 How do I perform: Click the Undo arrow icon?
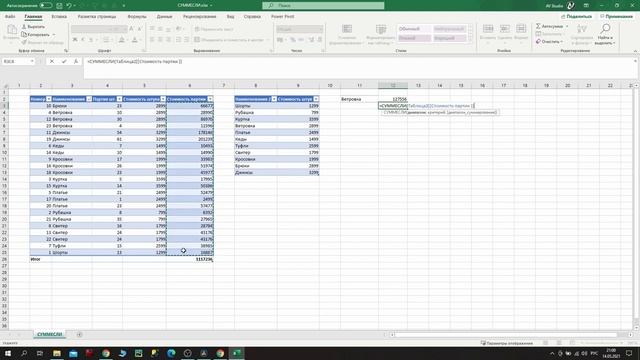pyautogui.click(x=69, y=5)
